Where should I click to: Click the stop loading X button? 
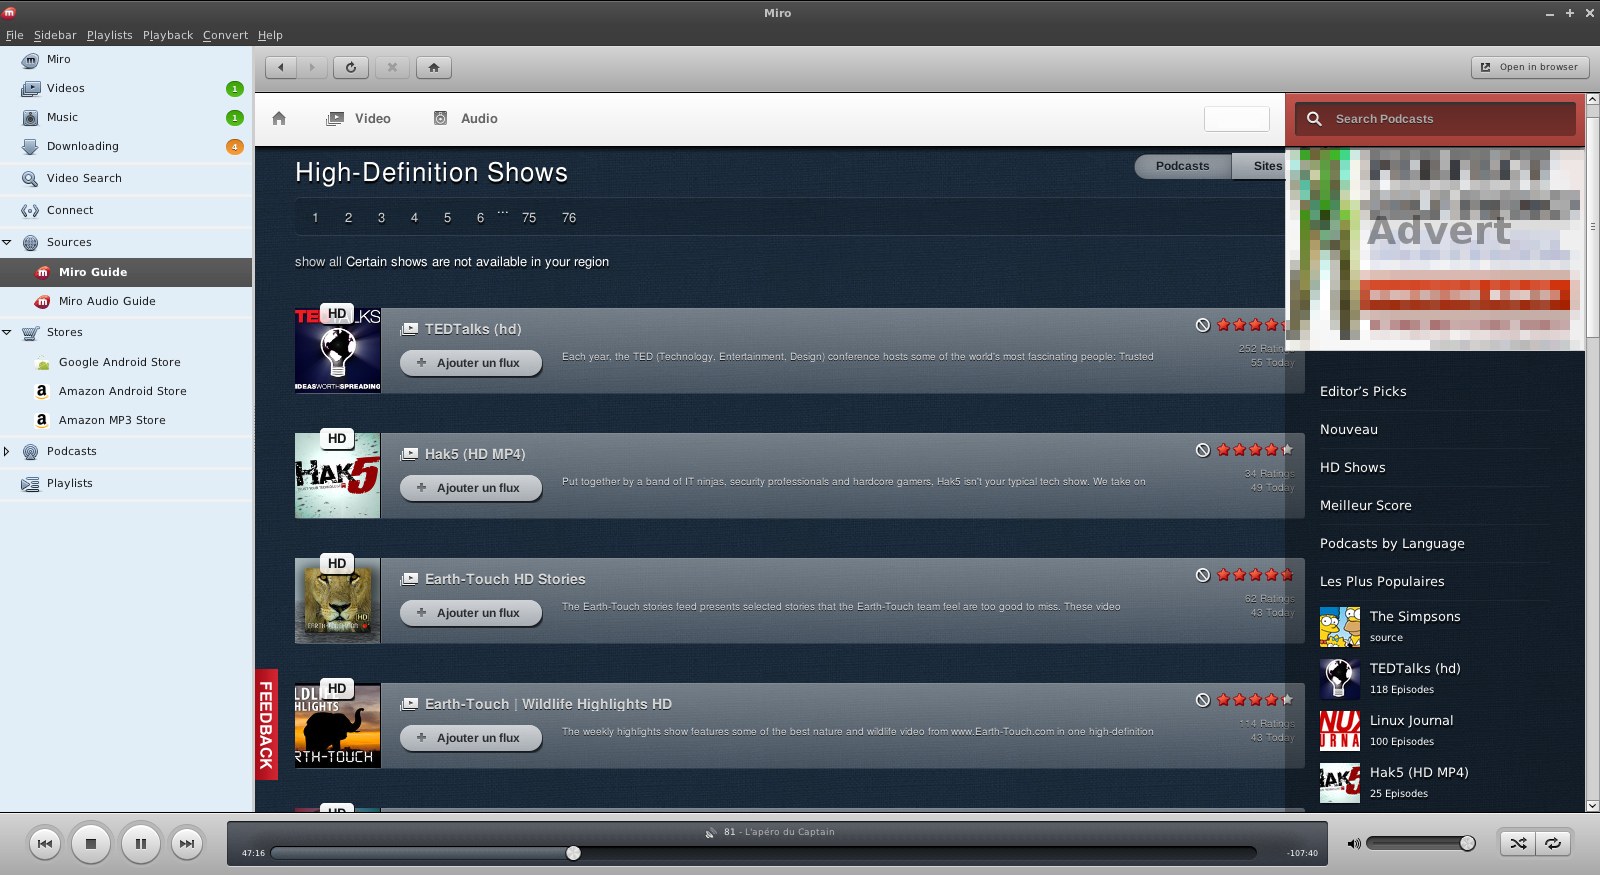point(392,67)
